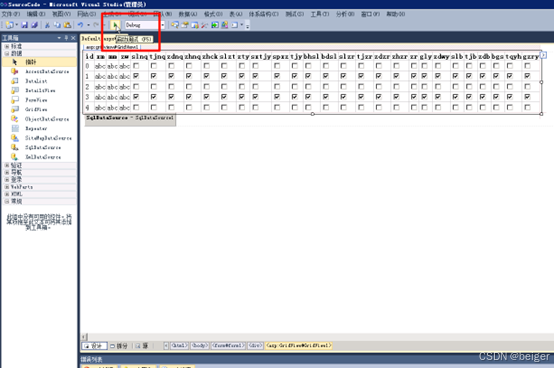Open the 文件(F) menu
554x368 pixels.
[11, 14]
